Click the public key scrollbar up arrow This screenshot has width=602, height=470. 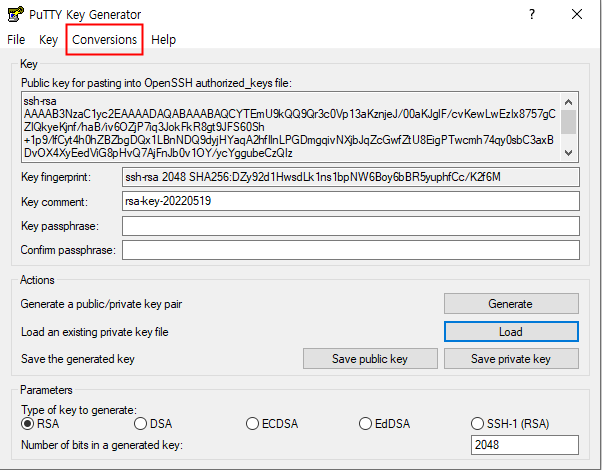[x=569, y=102]
